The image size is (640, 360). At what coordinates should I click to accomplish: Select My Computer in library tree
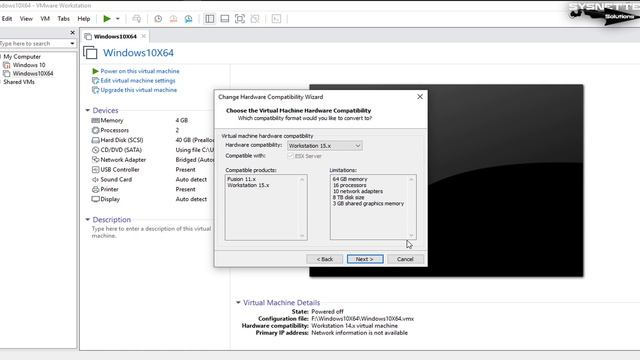coord(22,57)
